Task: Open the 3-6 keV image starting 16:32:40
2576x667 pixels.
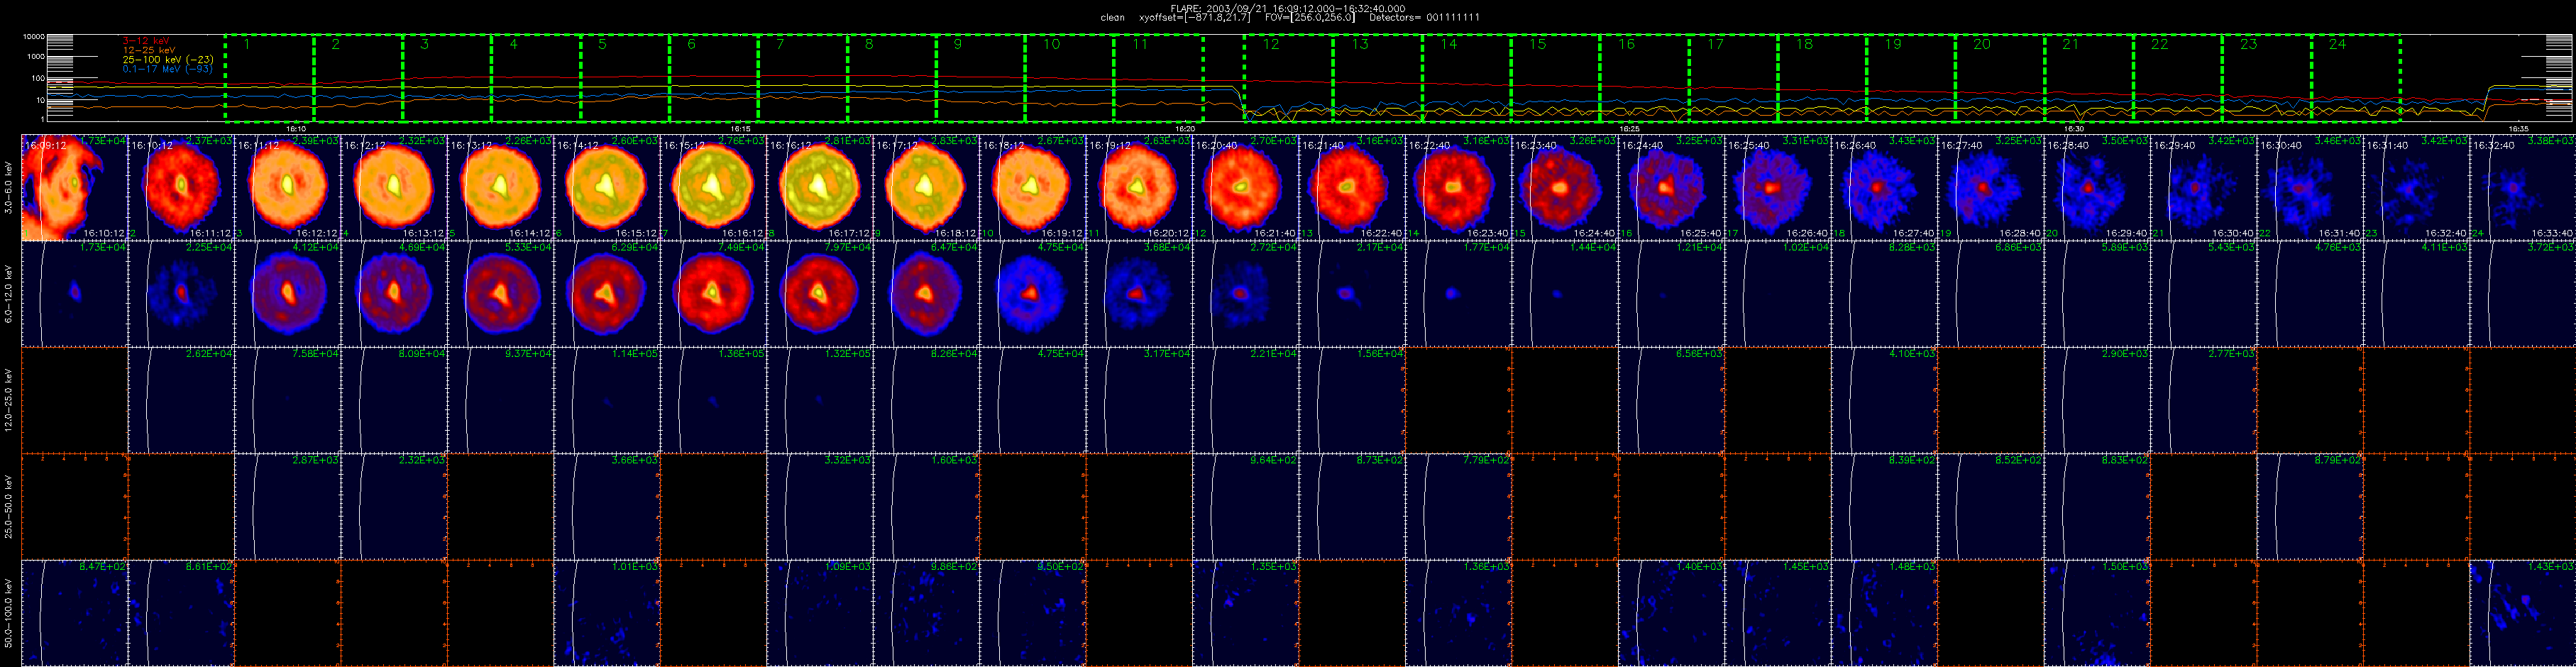Action: click(2524, 188)
